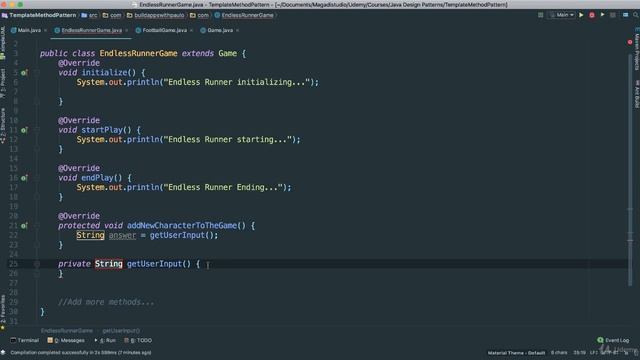Screen dimensions: 640x360
Task: Click the Game superclass name after extends
Action: point(227,53)
